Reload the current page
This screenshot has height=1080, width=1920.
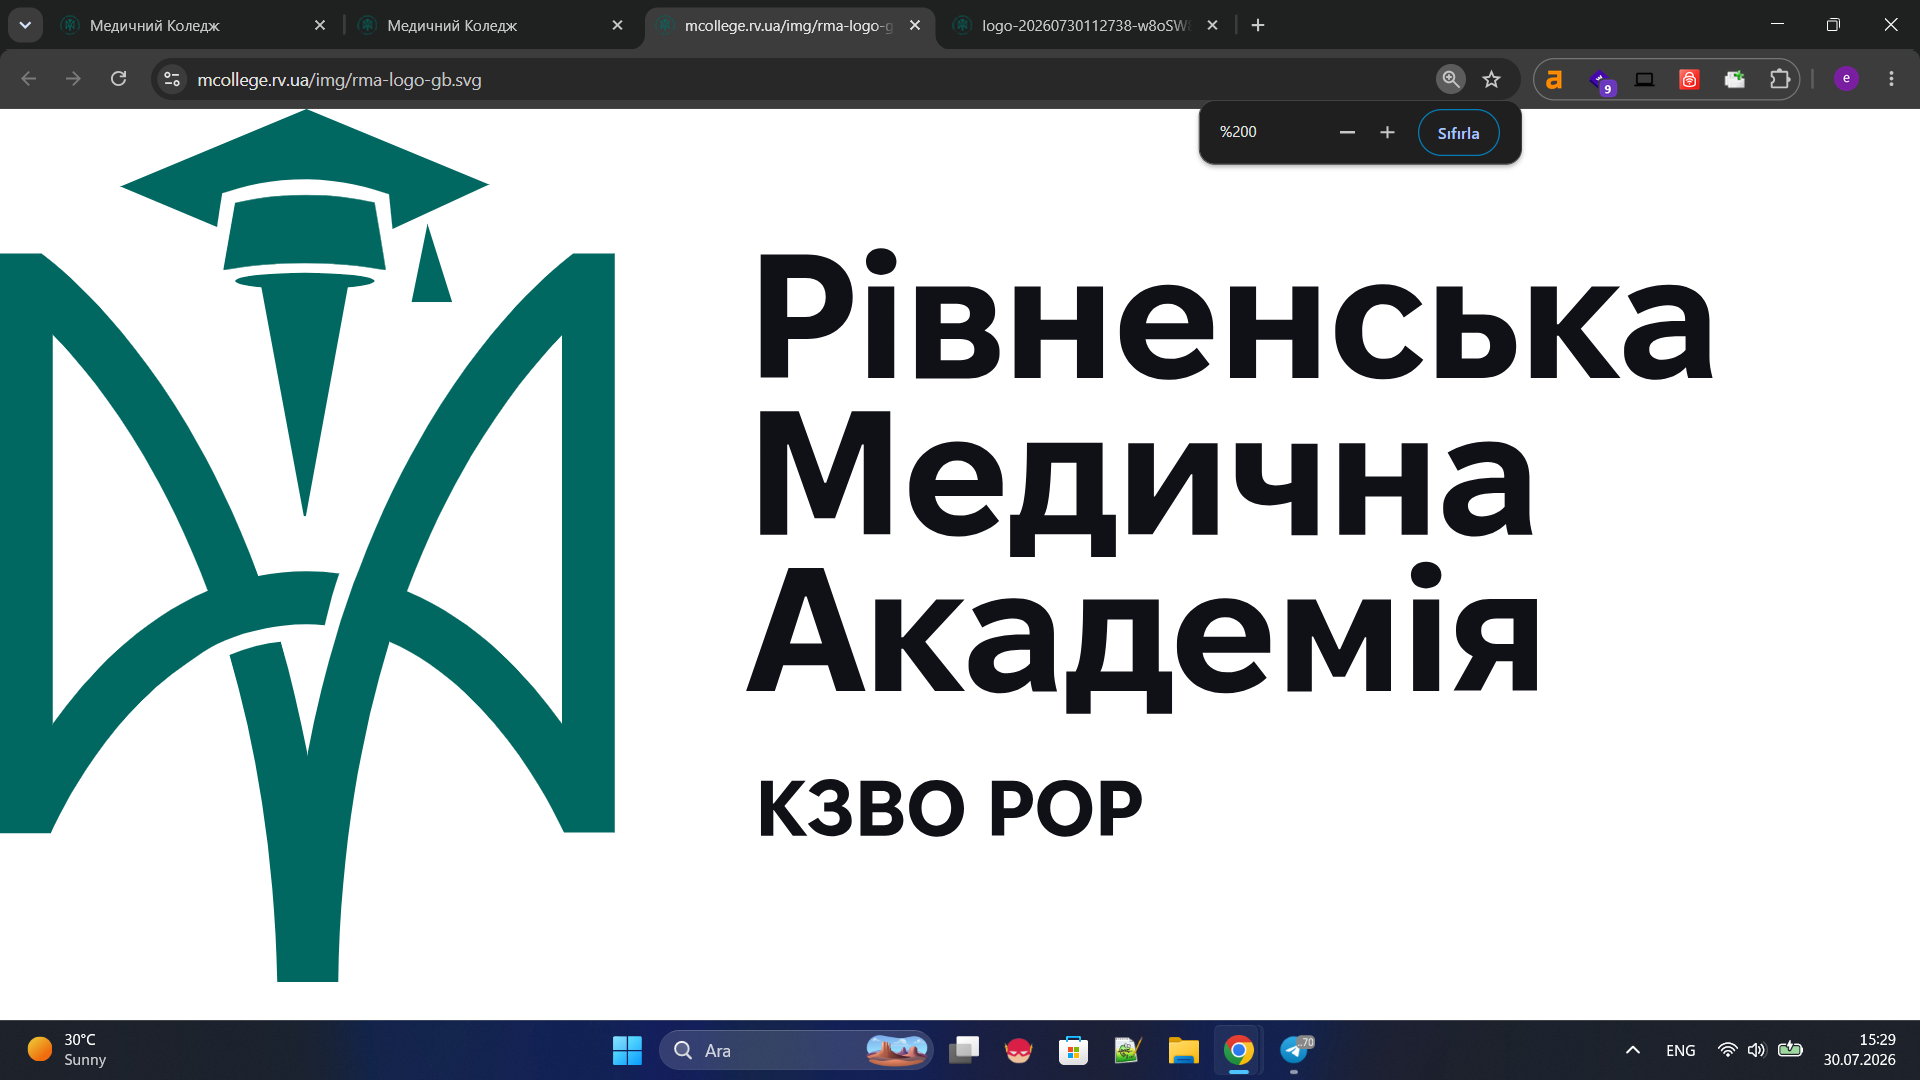pos(118,79)
